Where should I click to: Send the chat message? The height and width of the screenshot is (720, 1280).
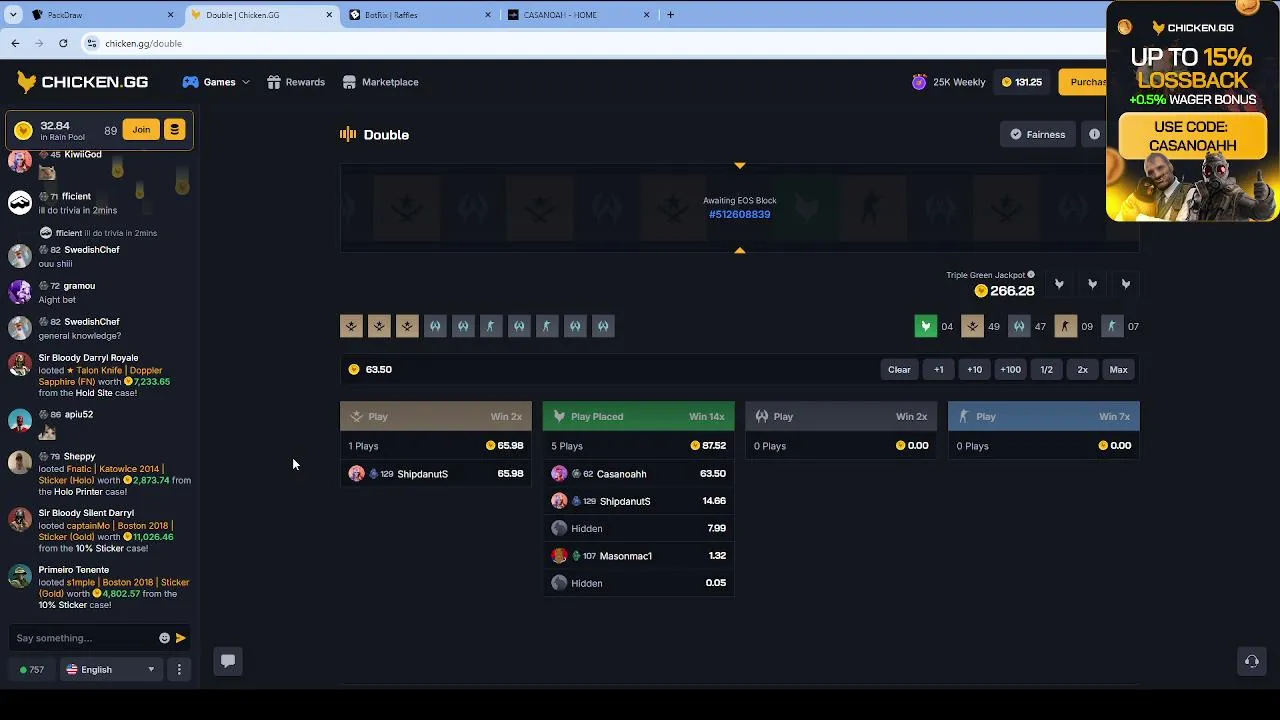coord(181,638)
